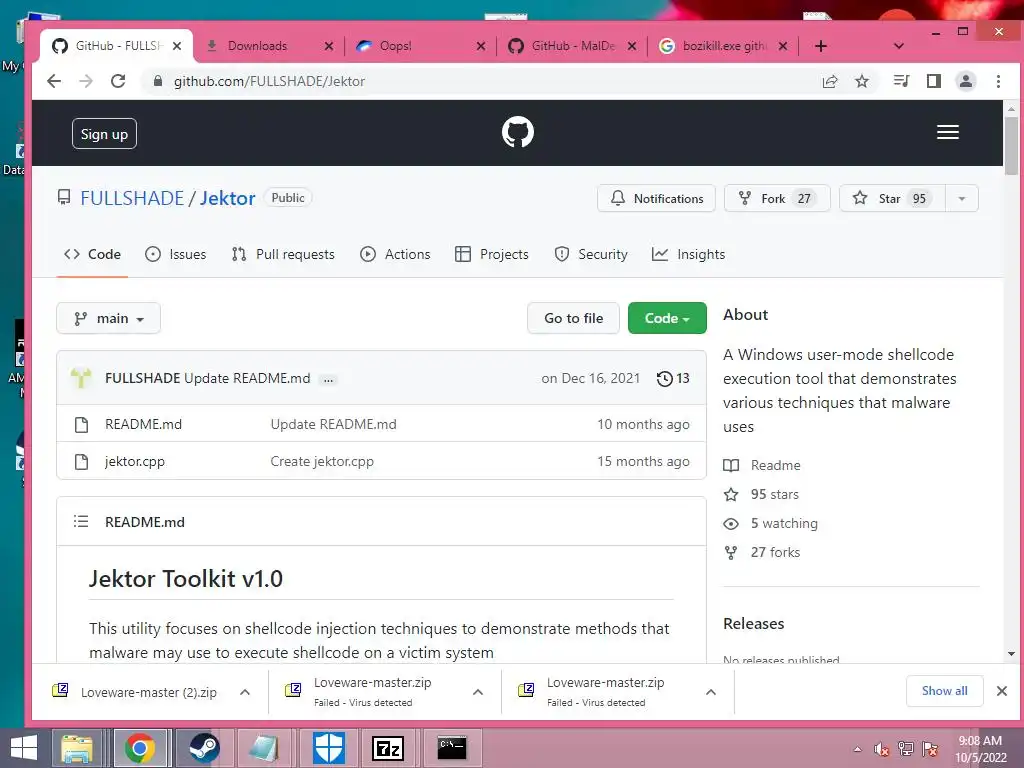The height and width of the screenshot is (768, 1024).
Task: View the 95 stars link
Action: click(x=761, y=494)
